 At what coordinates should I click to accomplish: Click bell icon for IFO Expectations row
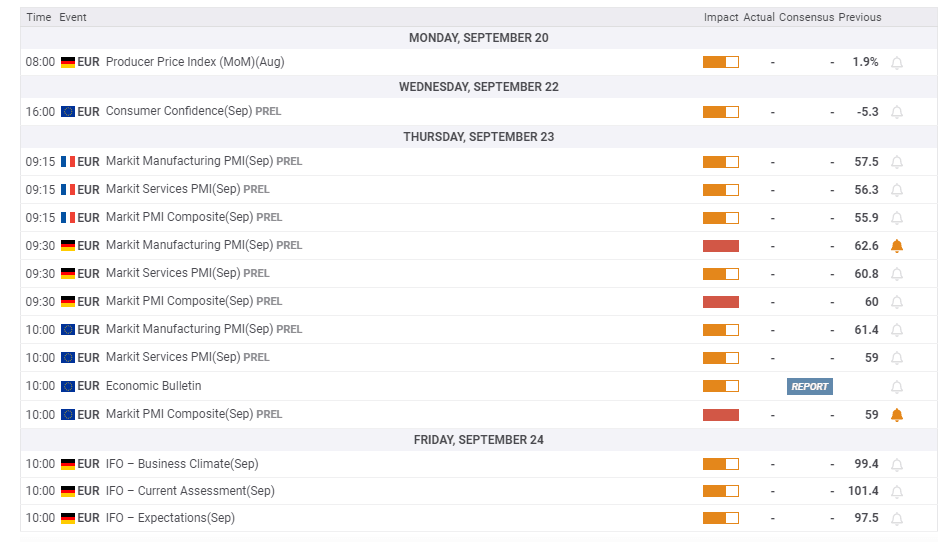pos(897,519)
